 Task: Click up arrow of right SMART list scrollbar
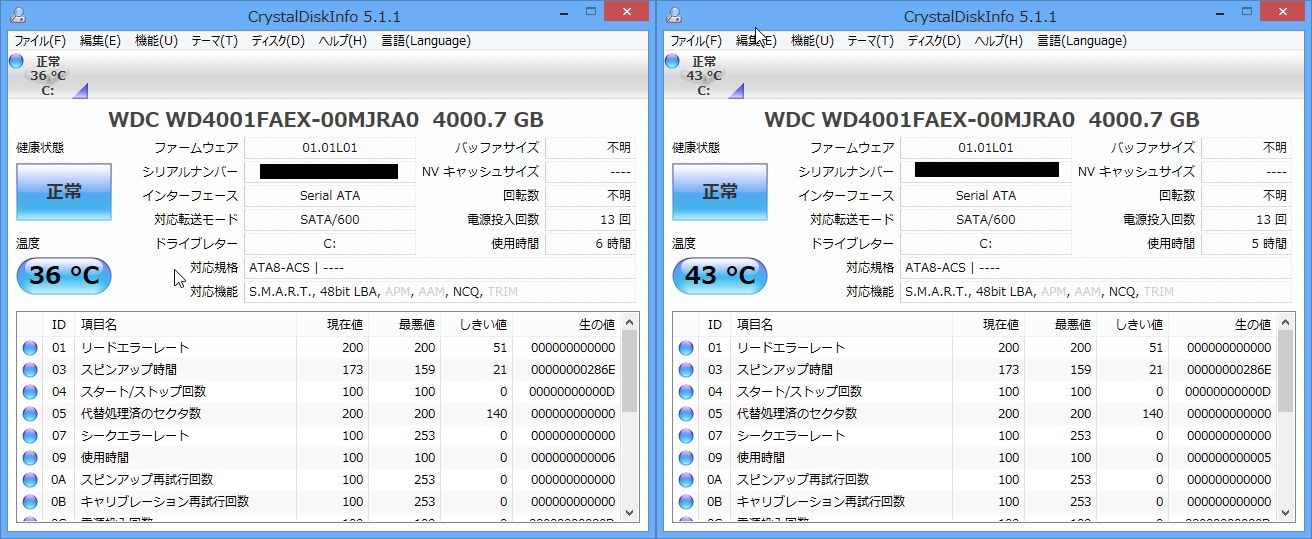[x=1286, y=322]
